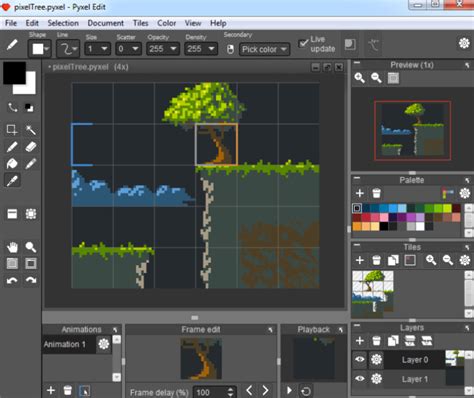This screenshot has width=474, height=398.
Task: Open the brush Size dropdown
Action: (x=97, y=49)
